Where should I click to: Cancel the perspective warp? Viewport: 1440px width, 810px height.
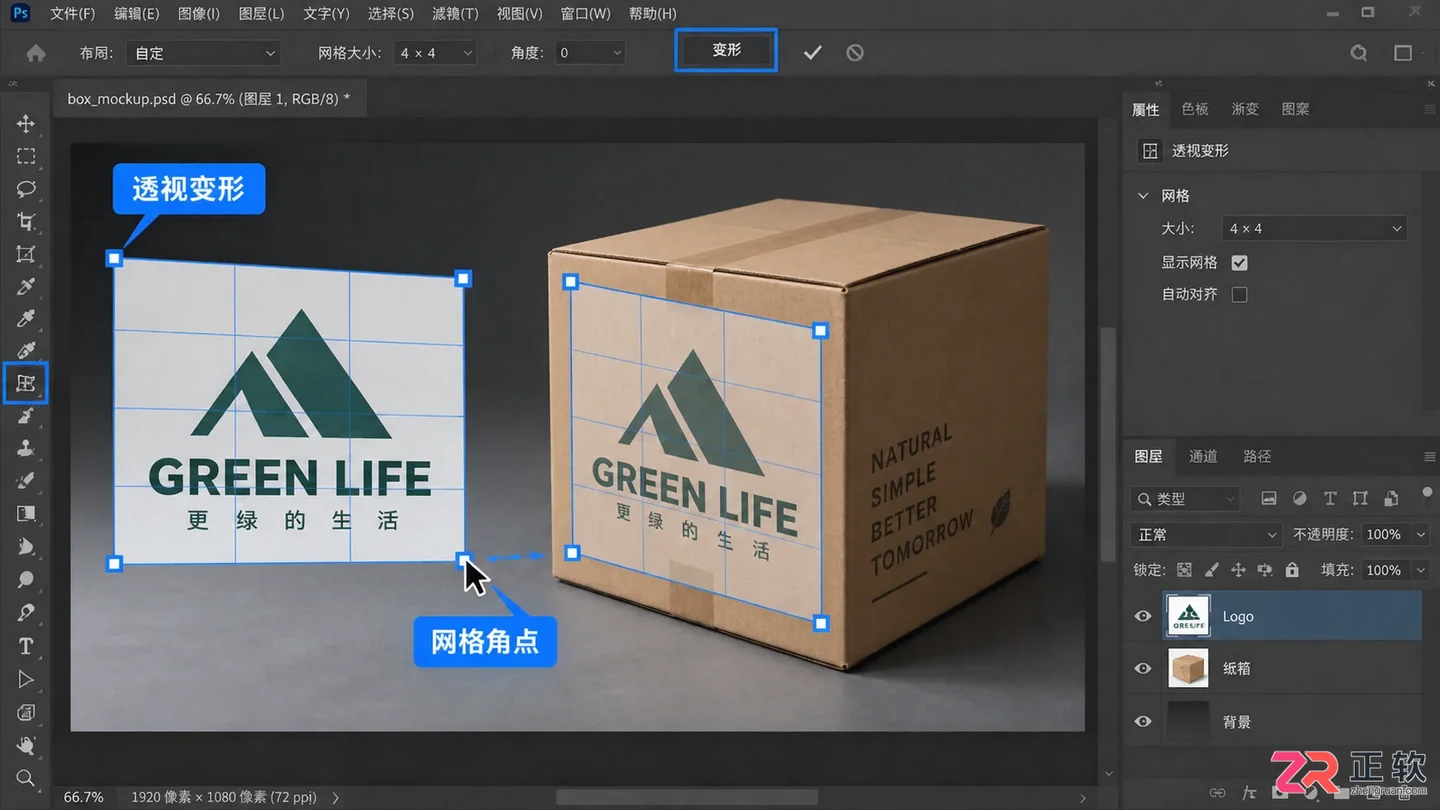[855, 53]
